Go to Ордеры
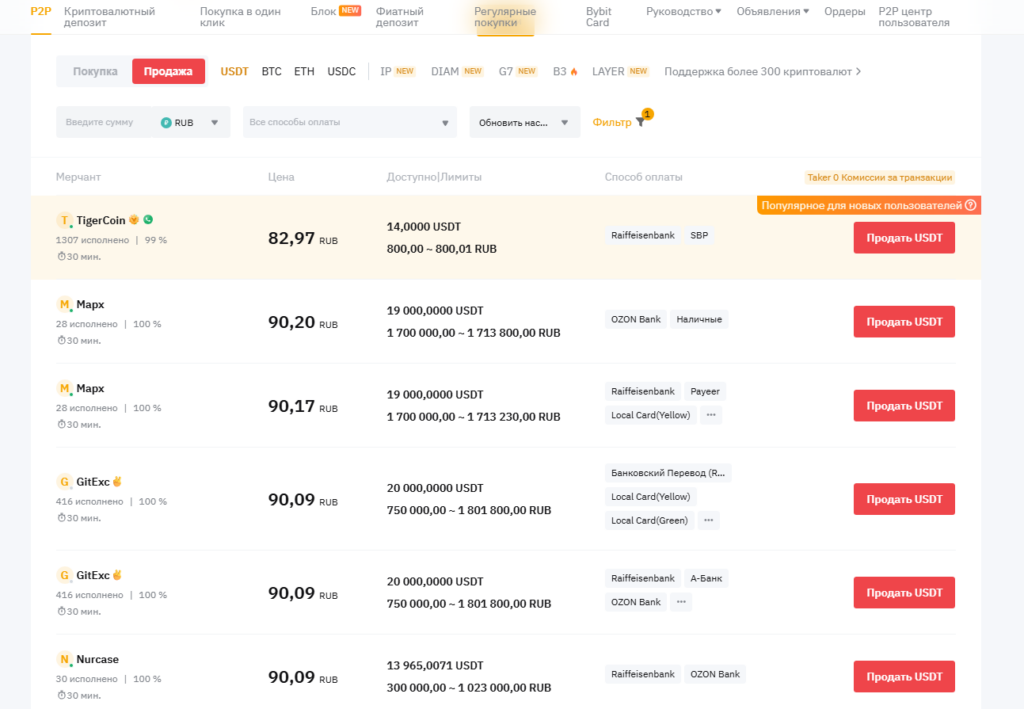Image resolution: width=1024 pixels, height=709 pixels. (844, 11)
